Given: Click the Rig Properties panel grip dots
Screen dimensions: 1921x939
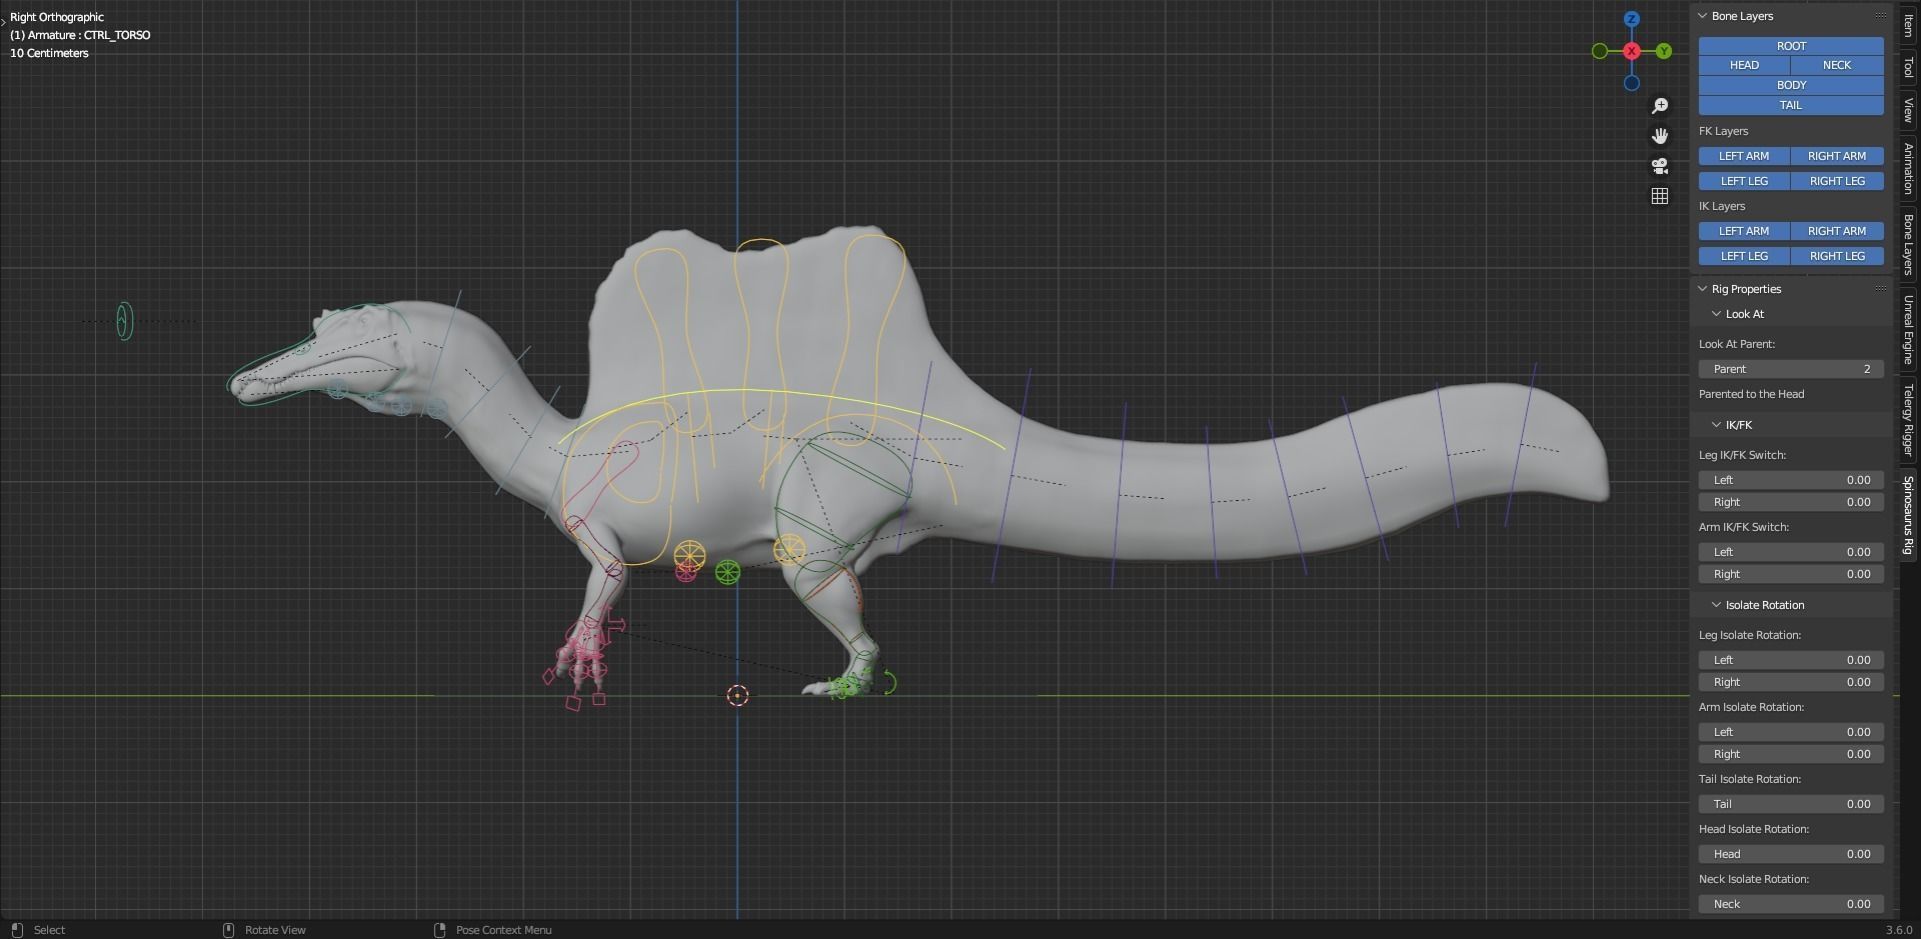Looking at the screenshot, I should [x=1880, y=289].
